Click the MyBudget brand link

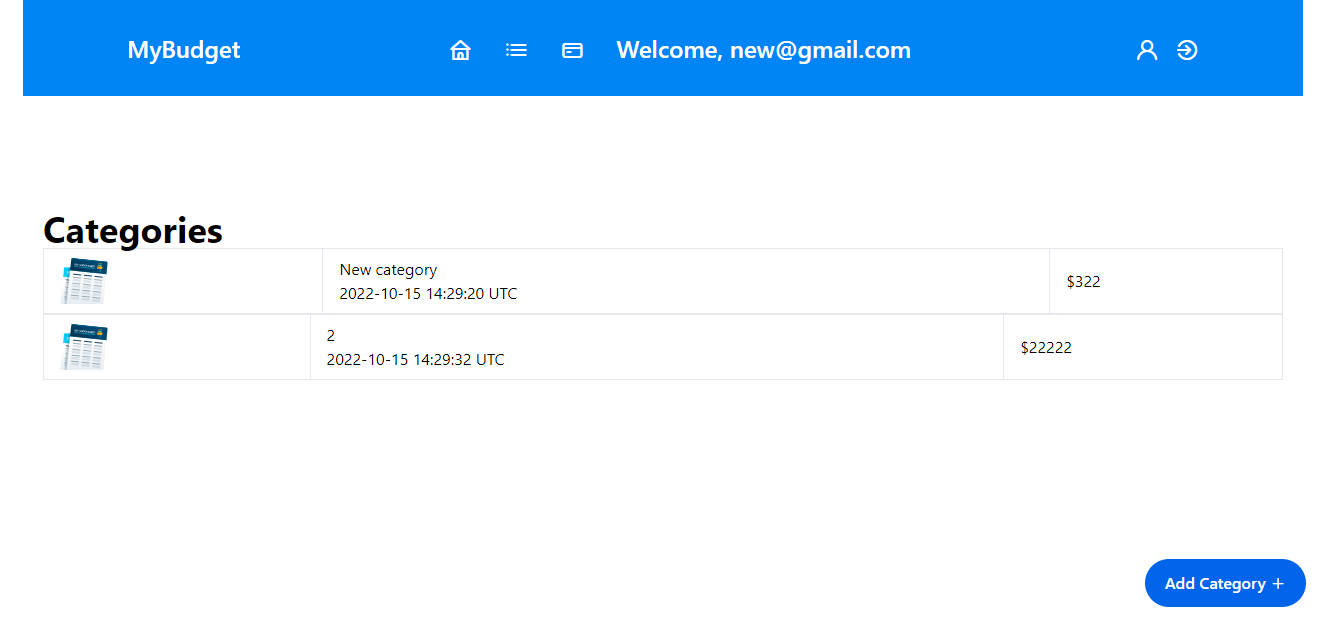pyautogui.click(x=184, y=49)
